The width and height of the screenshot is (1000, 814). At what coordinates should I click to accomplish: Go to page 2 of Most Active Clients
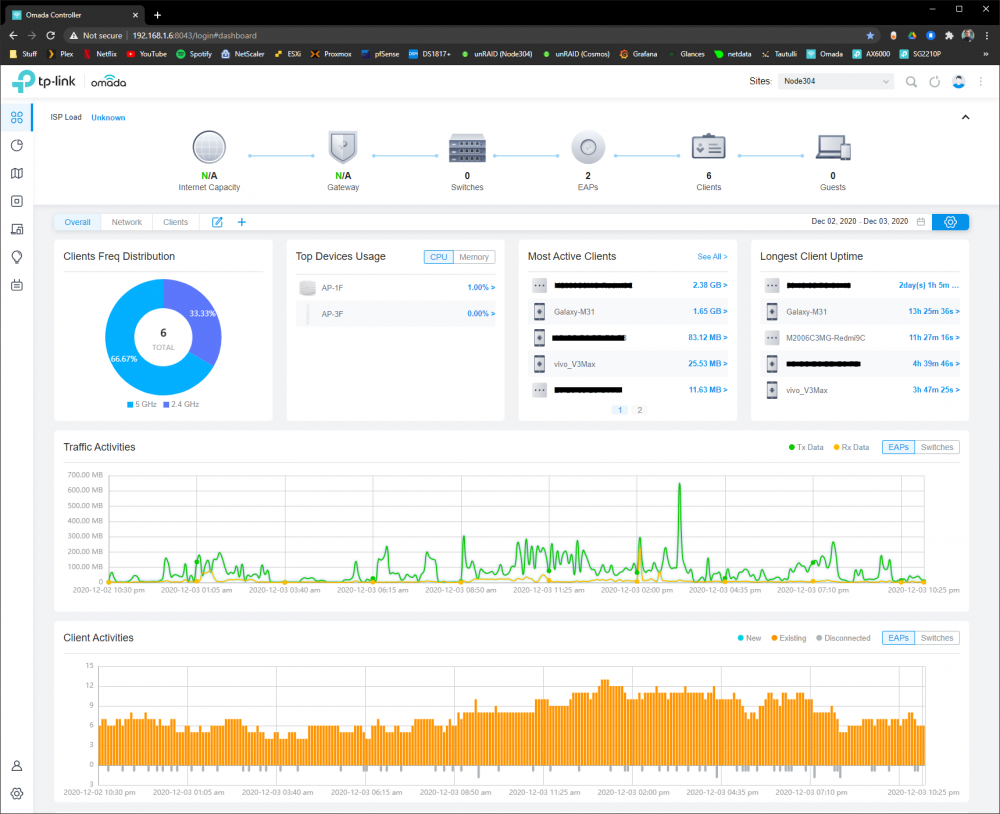[640, 410]
